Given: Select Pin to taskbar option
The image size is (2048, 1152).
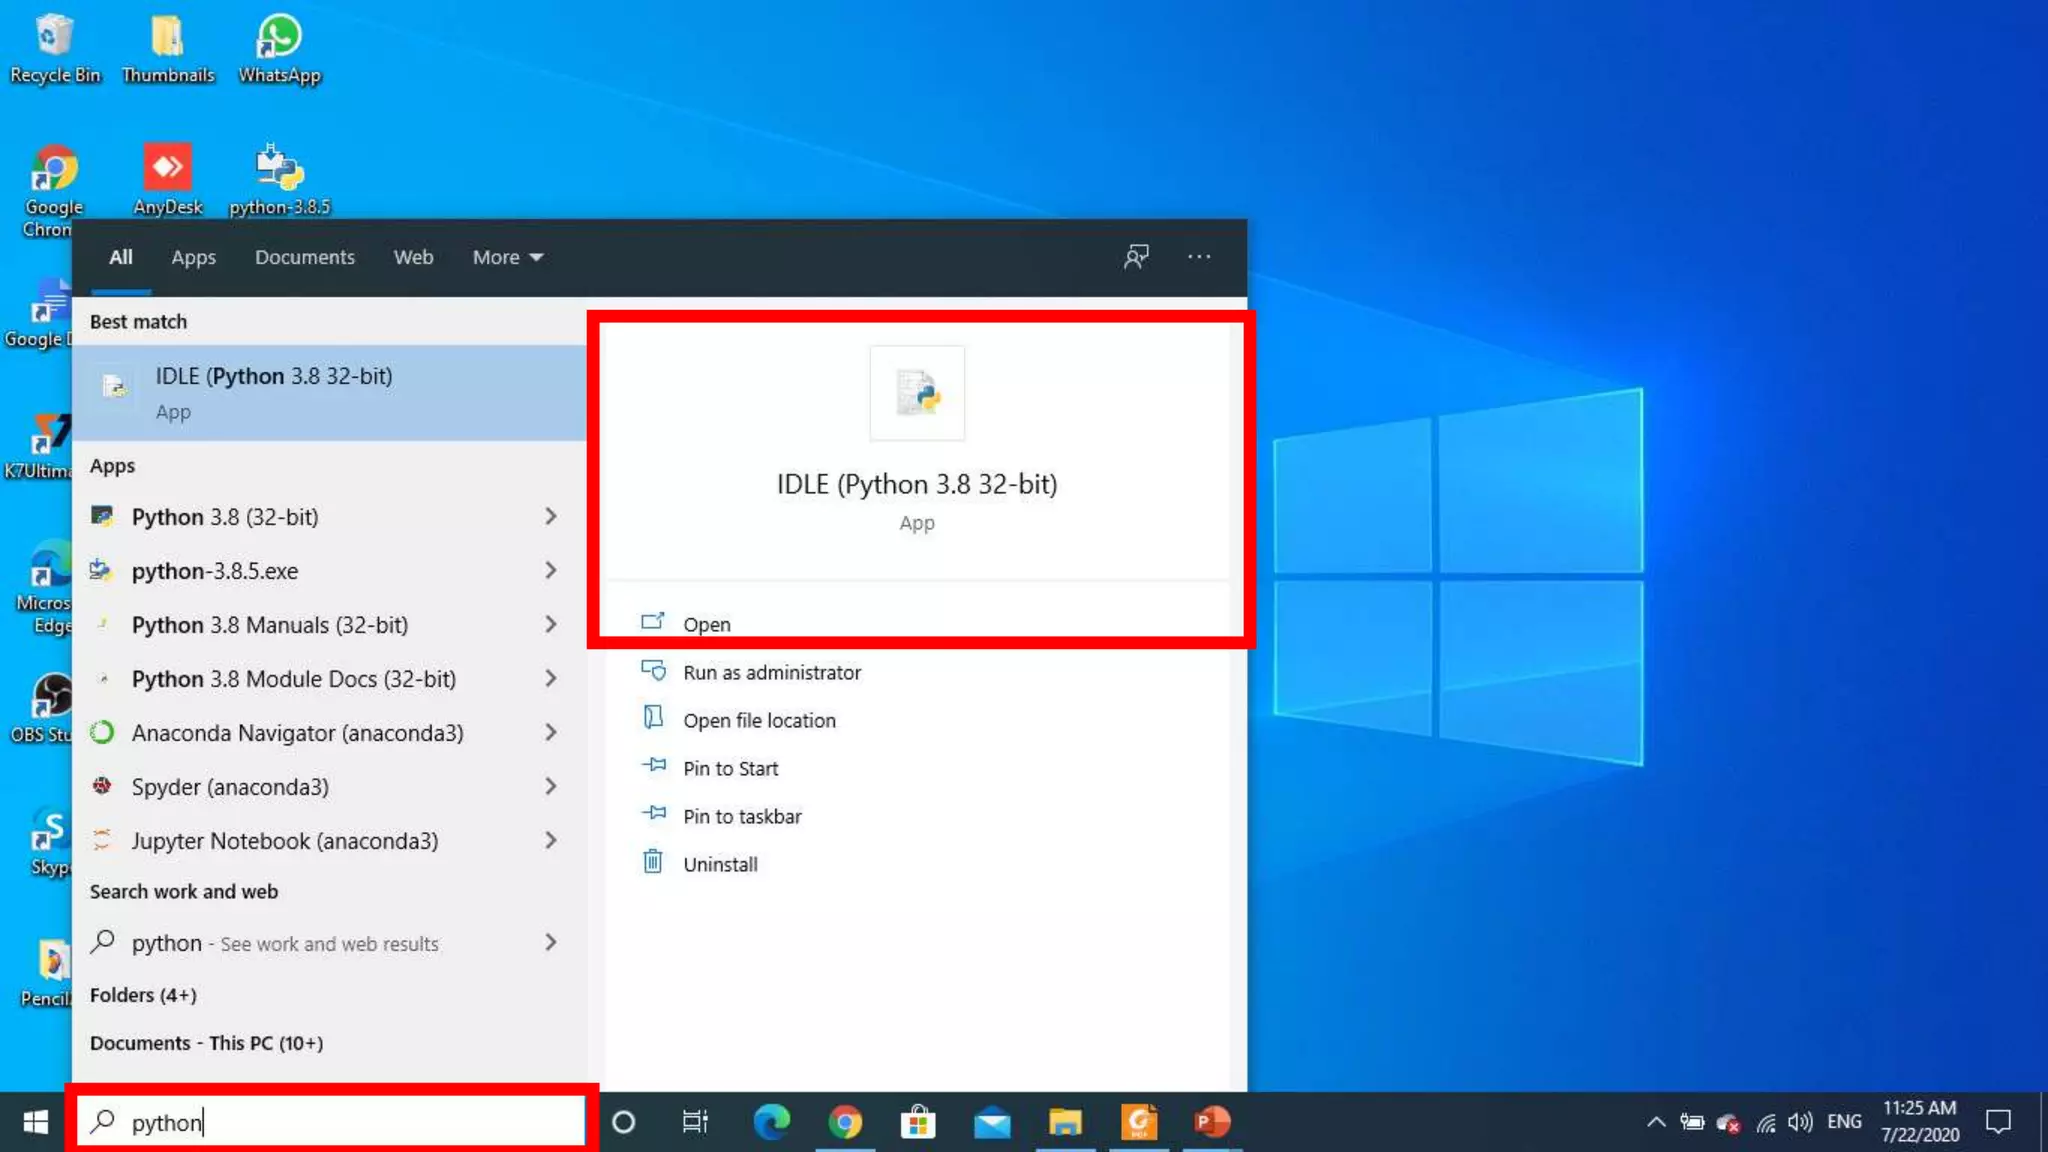Looking at the screenshot, I should click(741, 816).
